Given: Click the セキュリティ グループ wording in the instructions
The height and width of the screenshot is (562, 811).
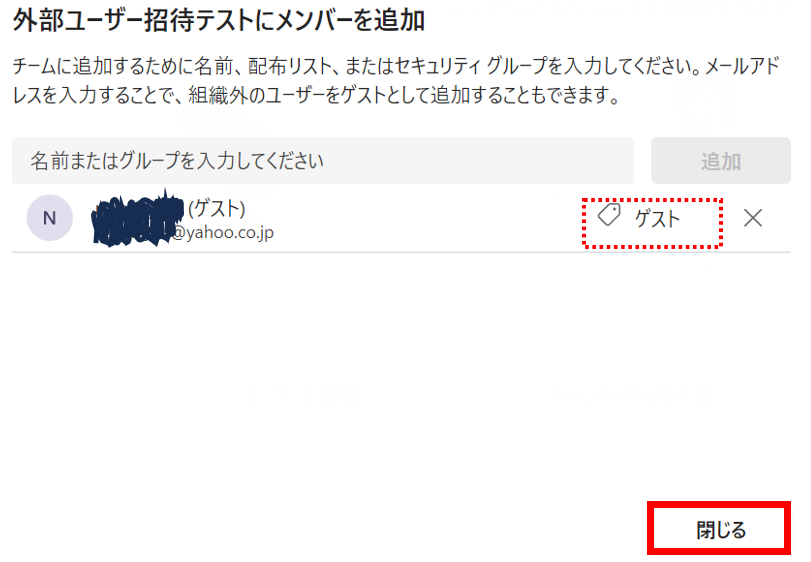Looking at the screenshot, I should [470, 66].
